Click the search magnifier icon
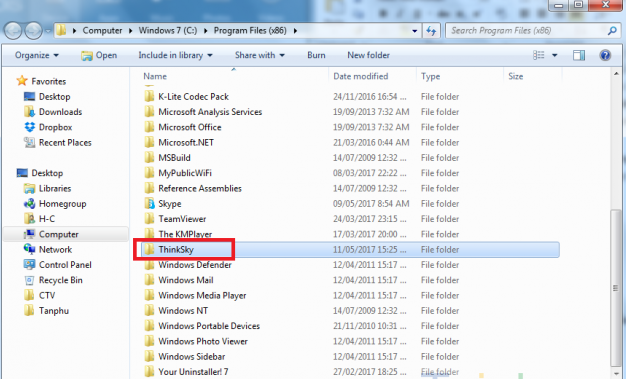 612,30
